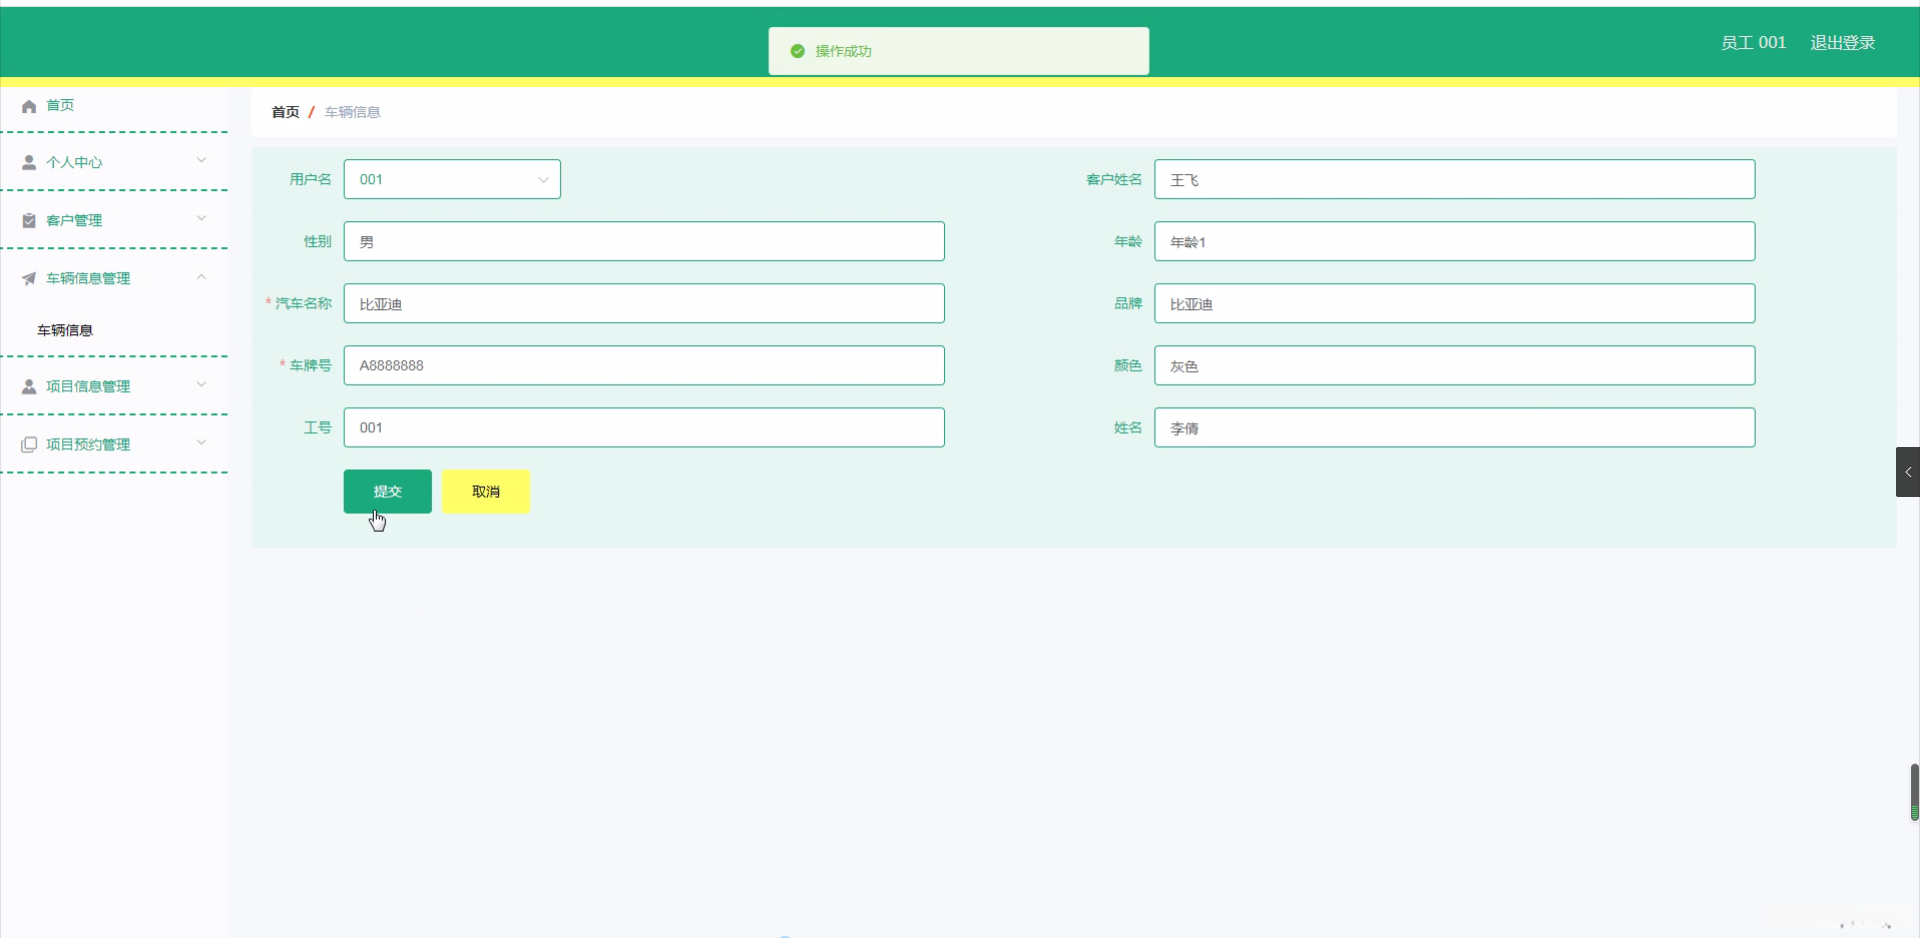Screen dimensions: 1920x938
Task: Click the paper-plane icon beside 车辆信息管理
Action: [29, 278]
